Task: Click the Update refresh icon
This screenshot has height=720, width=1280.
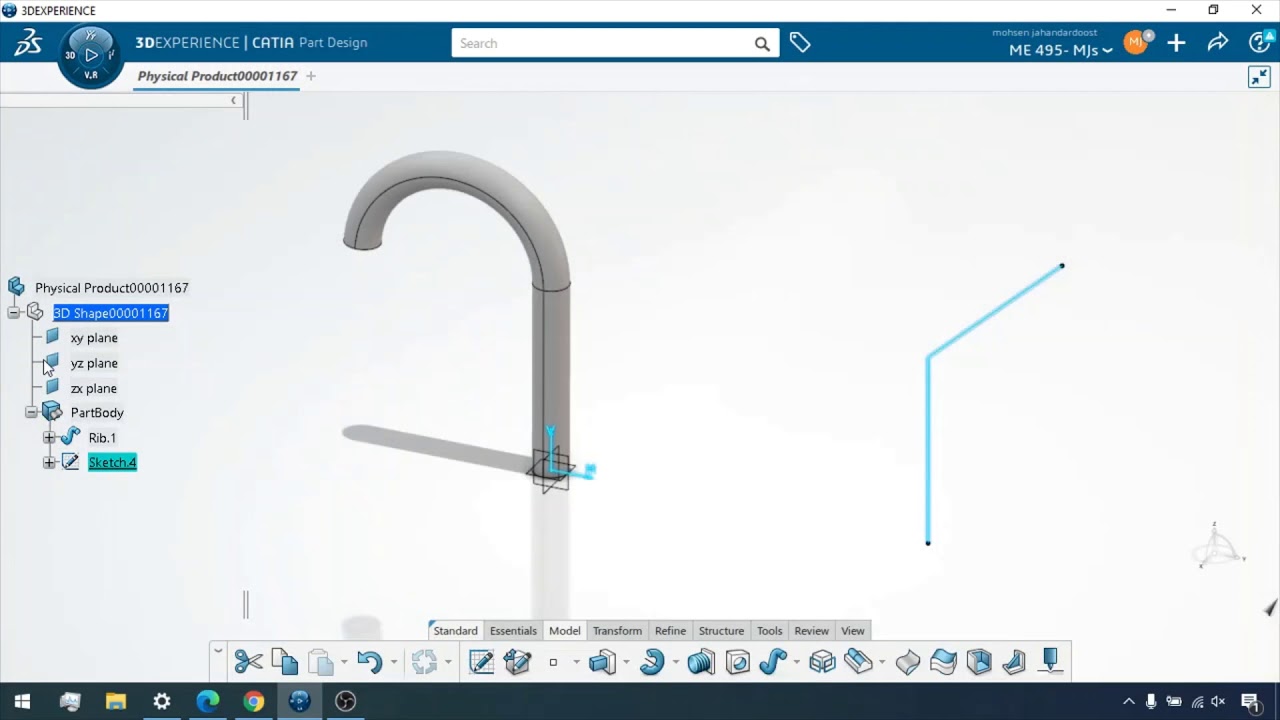Action: click(424, 661)
